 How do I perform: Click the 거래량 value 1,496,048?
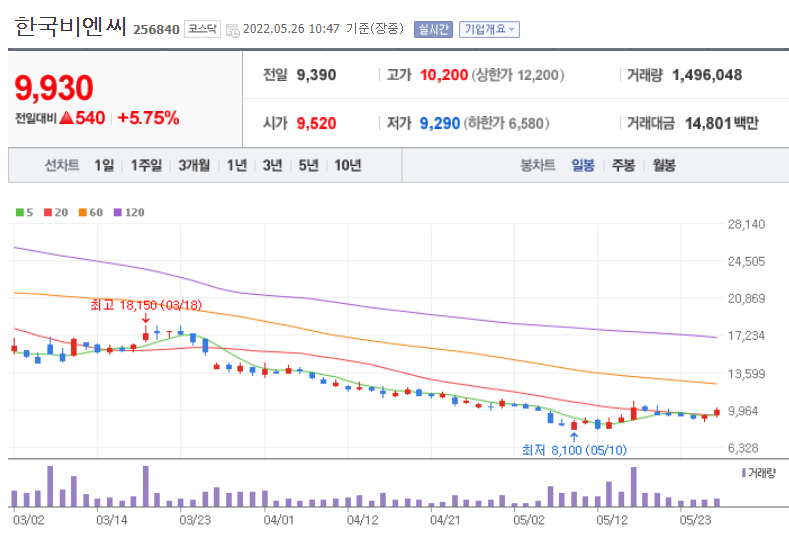point(707,75)
